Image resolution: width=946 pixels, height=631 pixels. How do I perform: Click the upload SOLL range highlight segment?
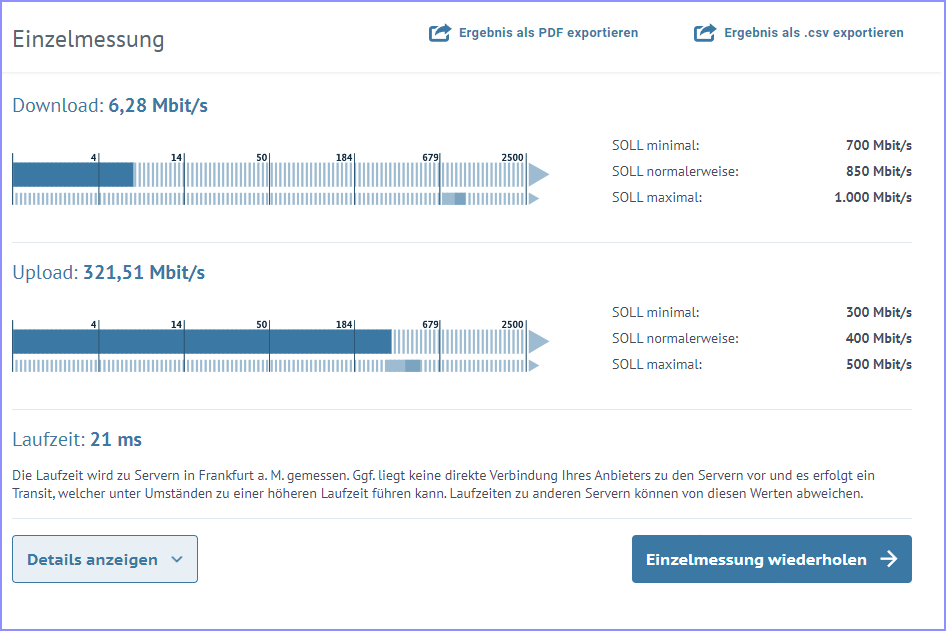[x=403, y=366]
